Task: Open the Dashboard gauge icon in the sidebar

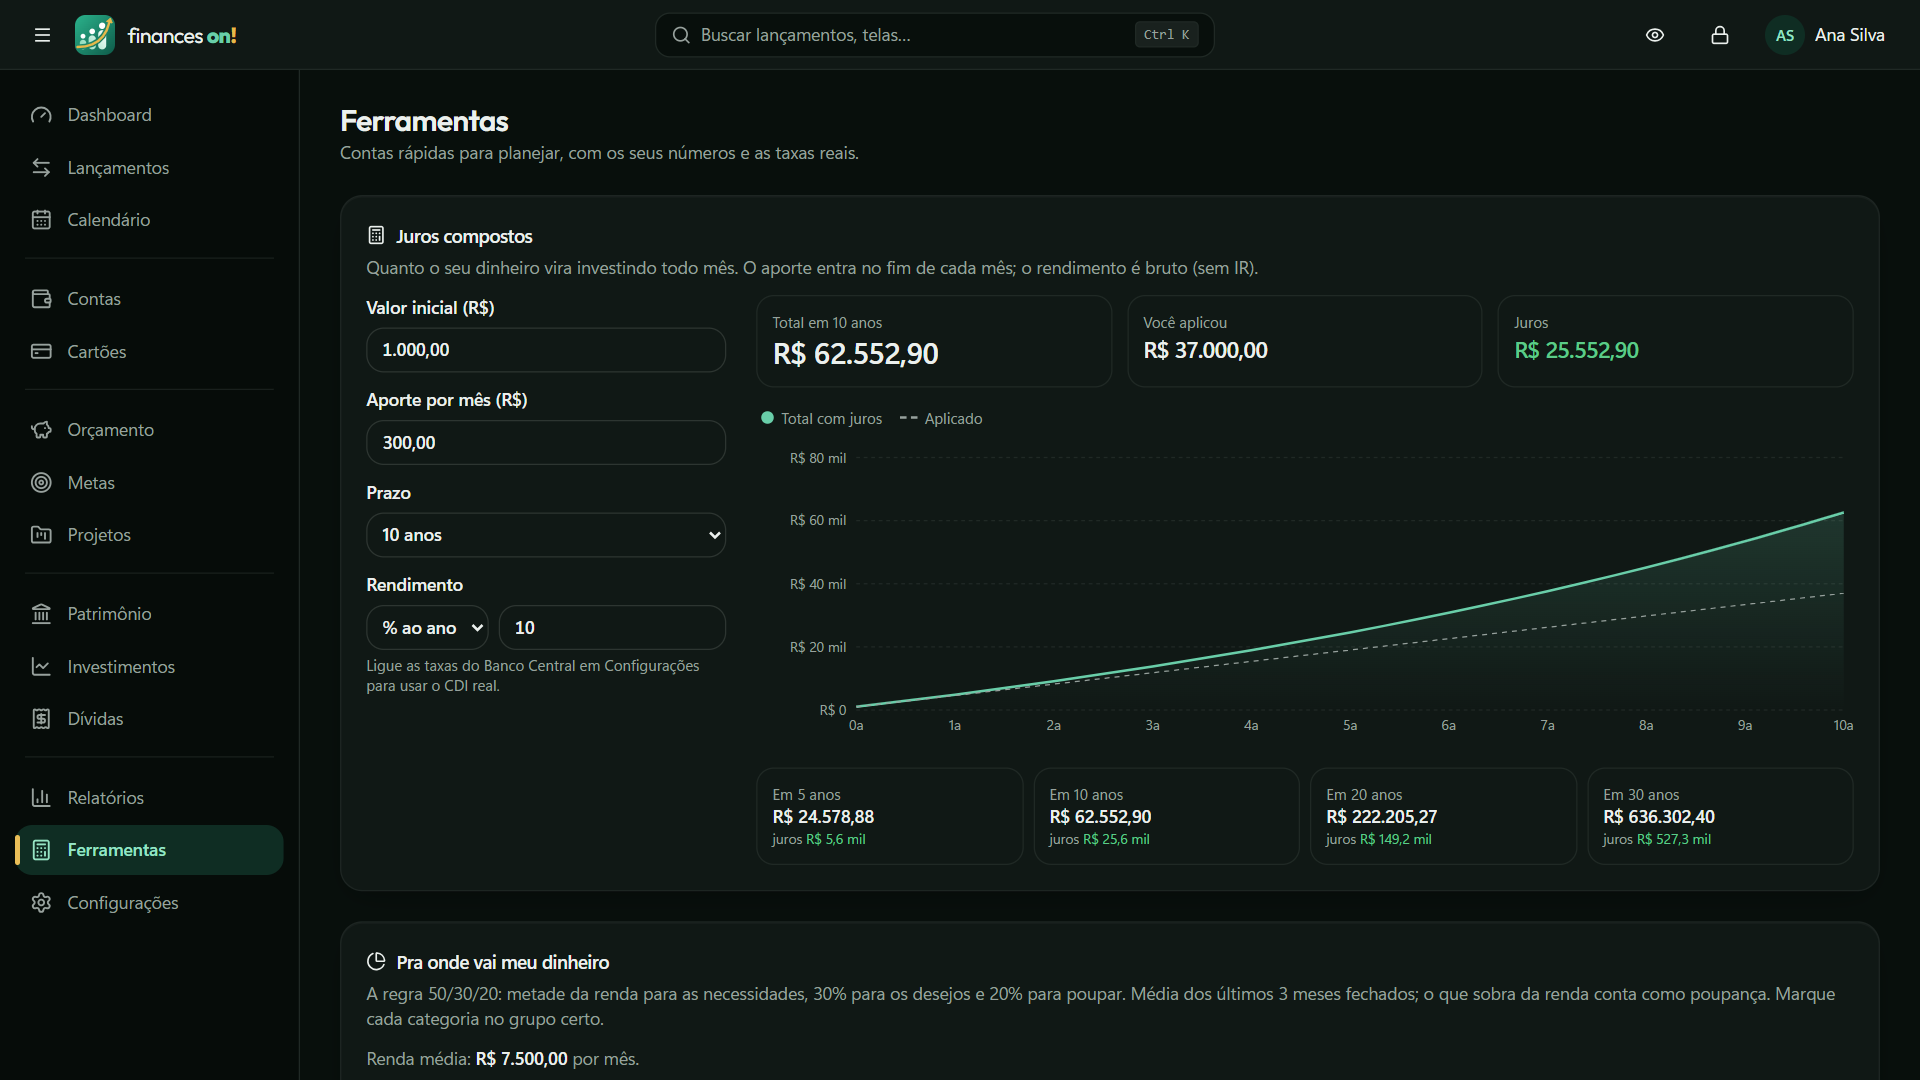Action: coord(41,115)
